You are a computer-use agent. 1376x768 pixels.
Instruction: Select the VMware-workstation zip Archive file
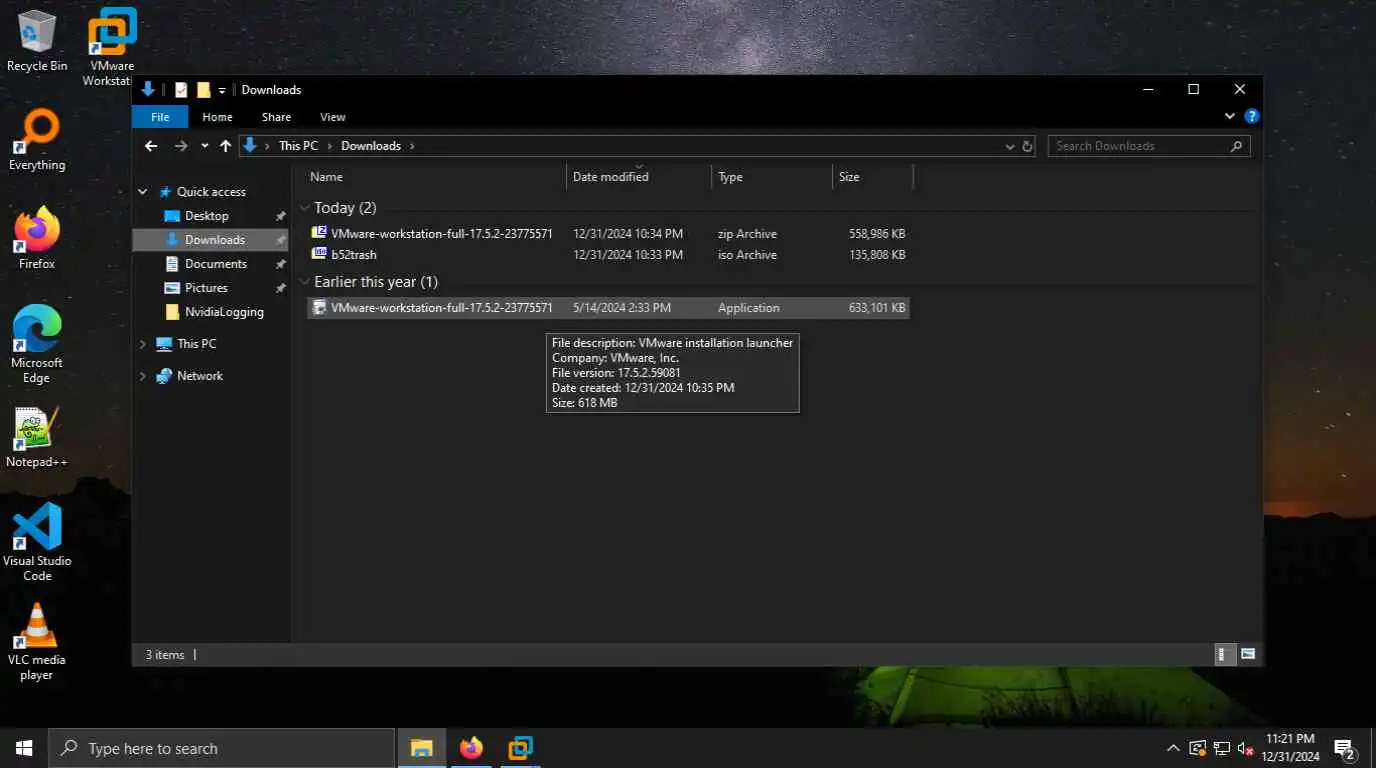click(x=608, y=234)
